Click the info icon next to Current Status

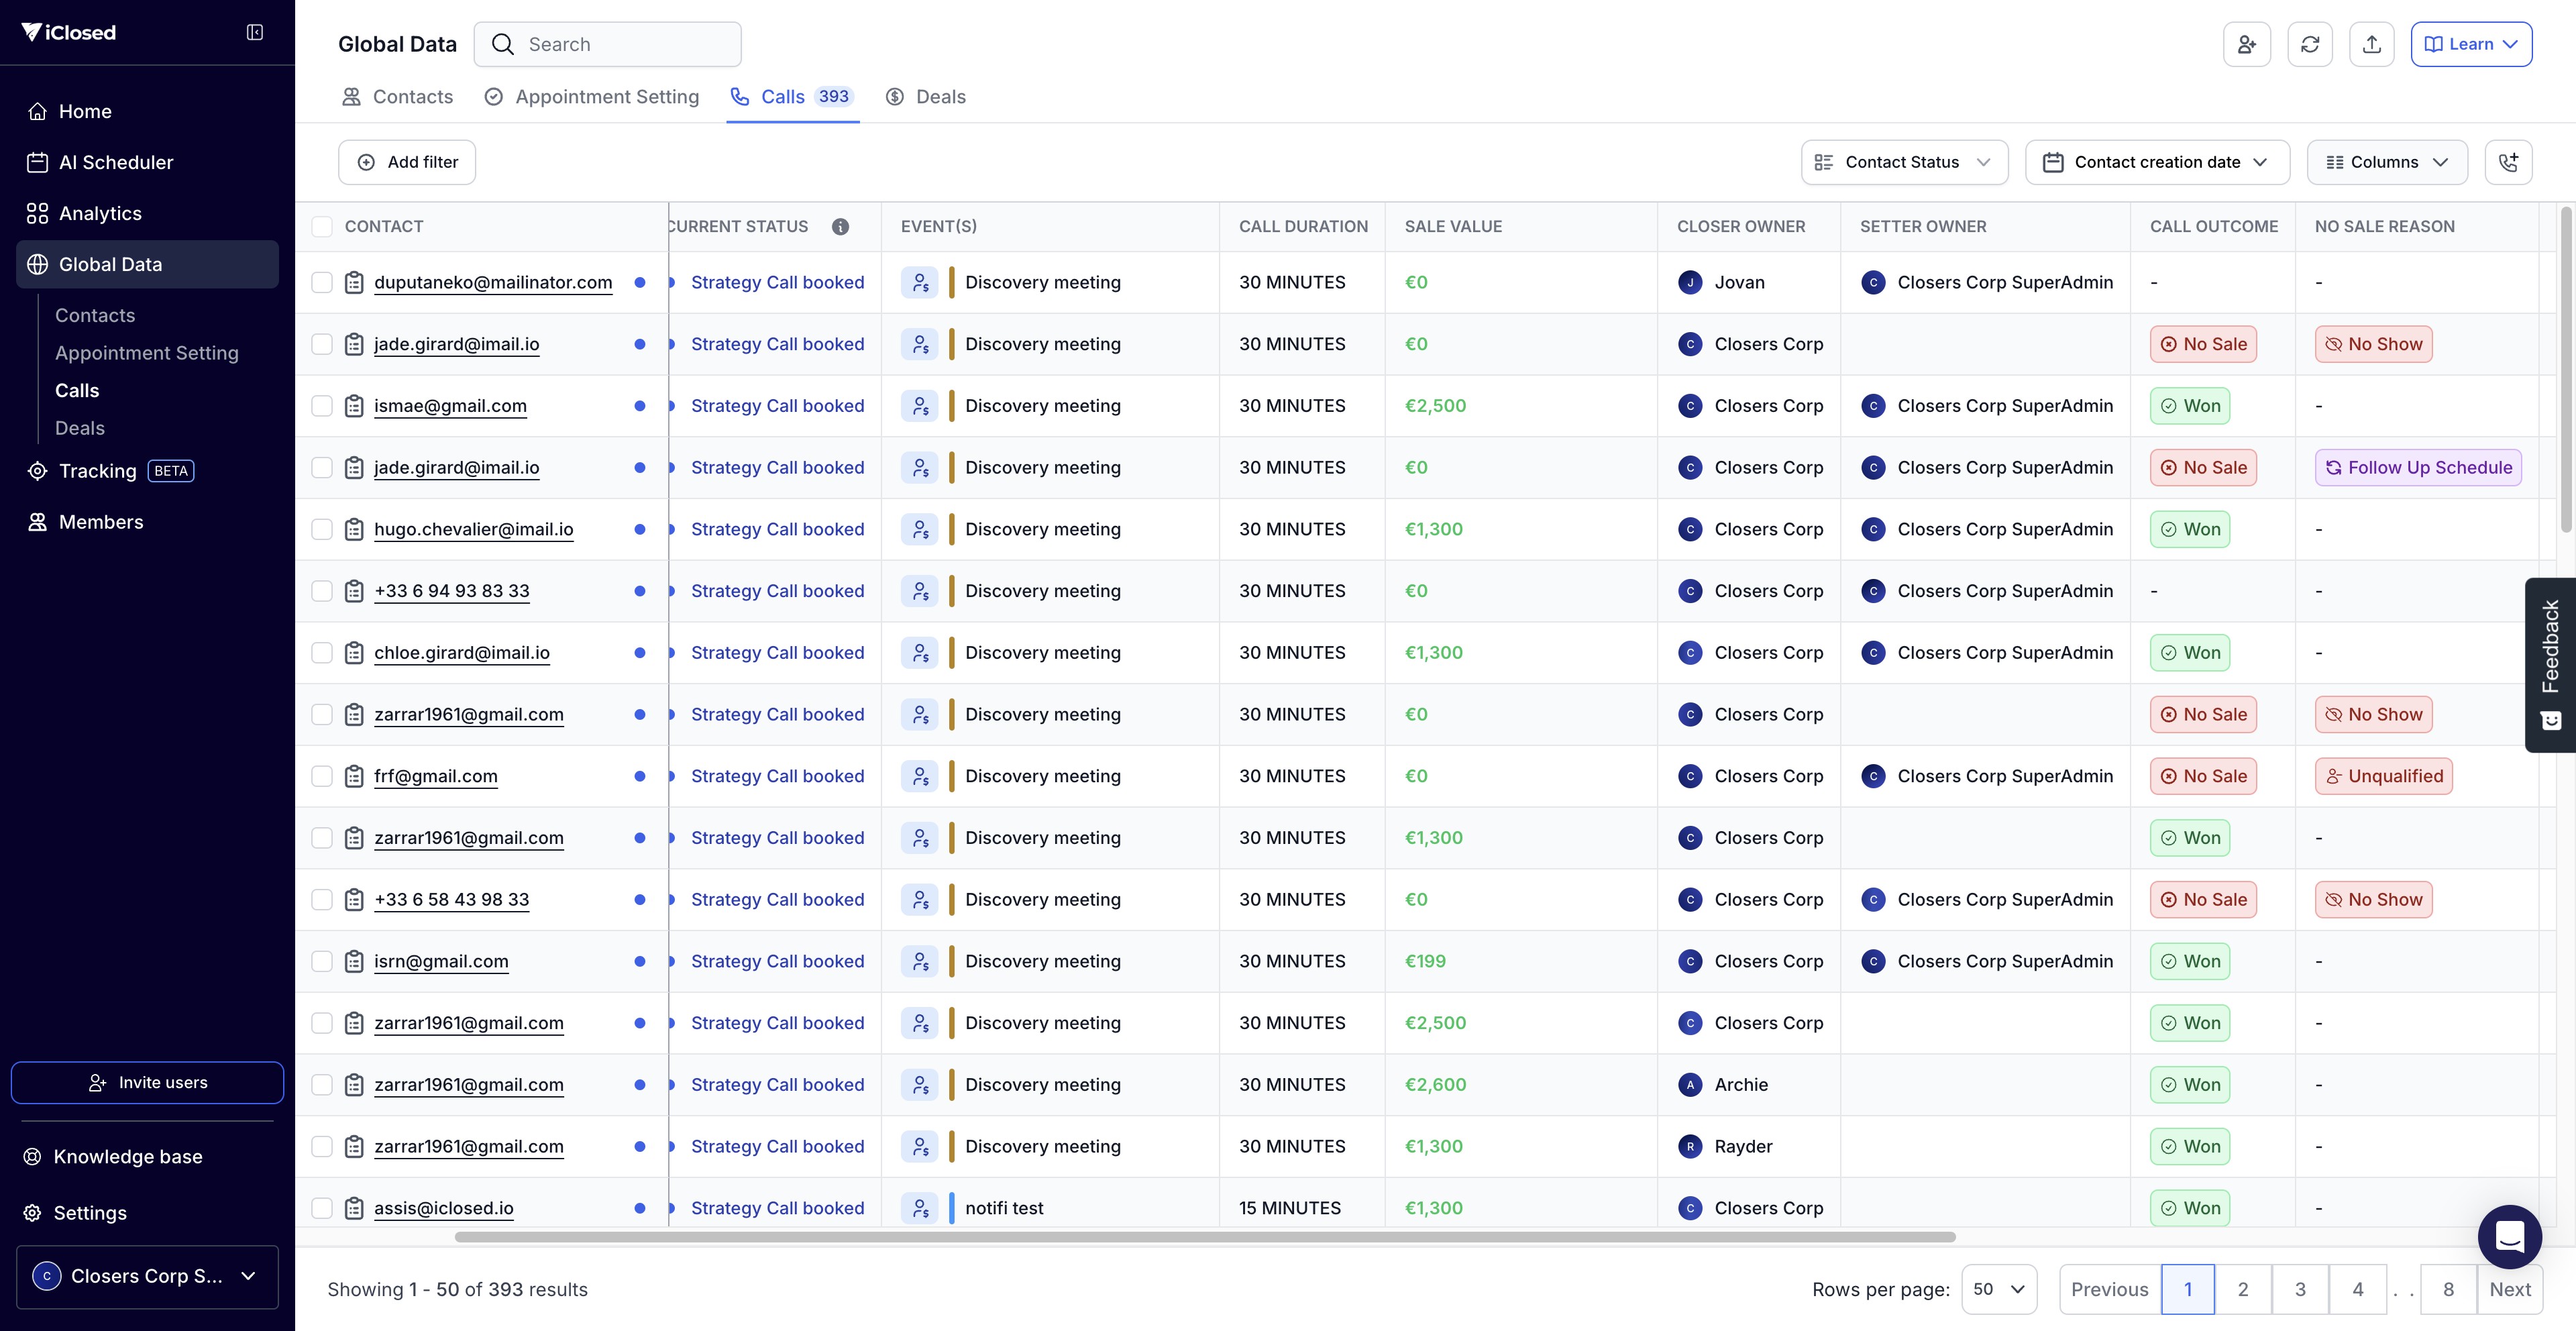click(840, 227)
